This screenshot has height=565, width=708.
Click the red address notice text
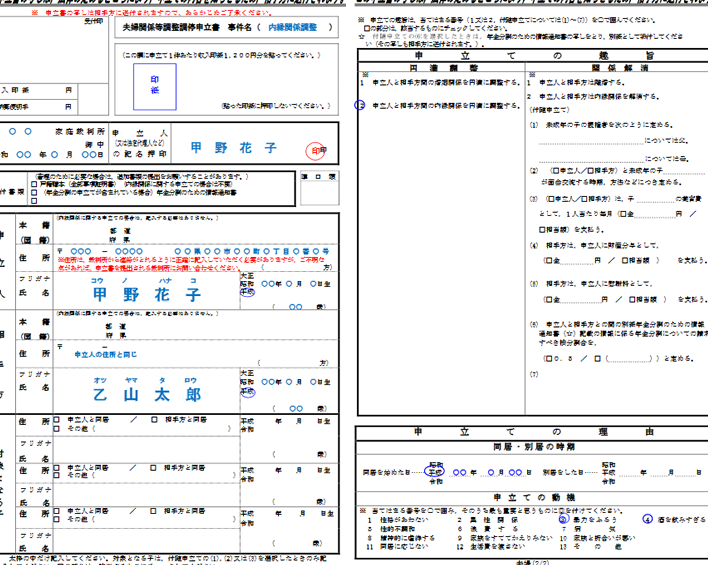191,264
